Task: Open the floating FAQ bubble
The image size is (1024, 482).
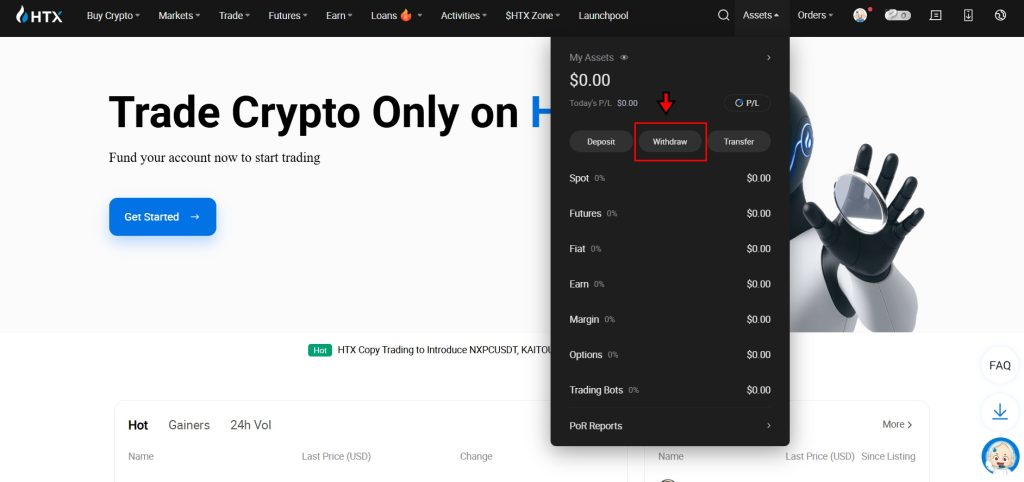Action: pos(1000,365)
